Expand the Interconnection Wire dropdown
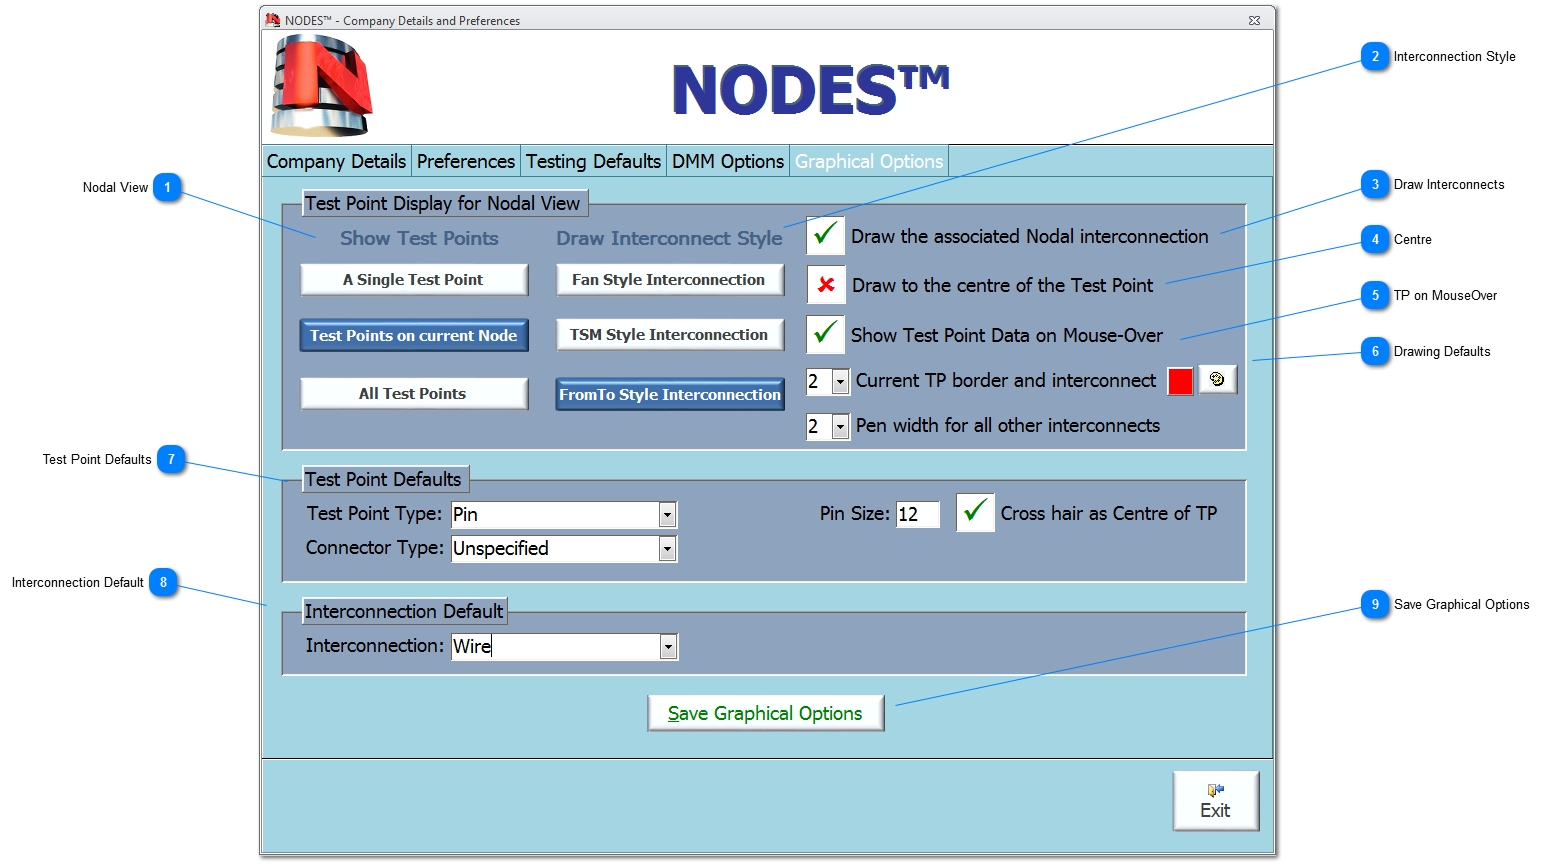Screen dimensions: 1546x865 point(668,647)
